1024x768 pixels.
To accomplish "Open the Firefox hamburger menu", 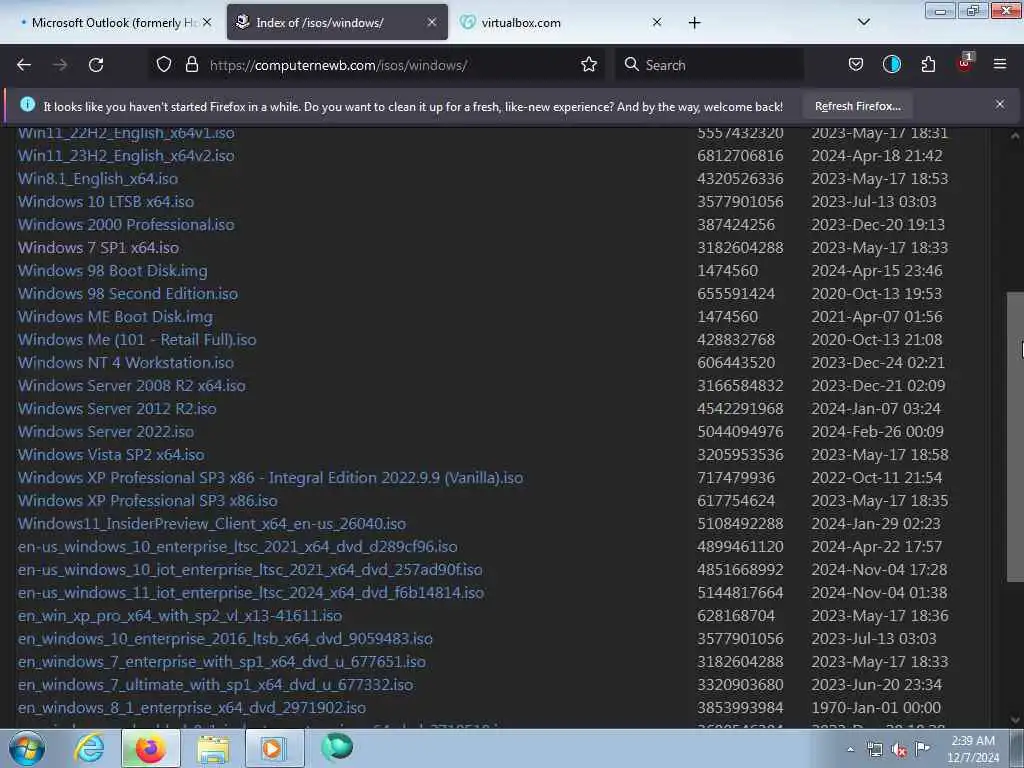I will click(1000, 64).
